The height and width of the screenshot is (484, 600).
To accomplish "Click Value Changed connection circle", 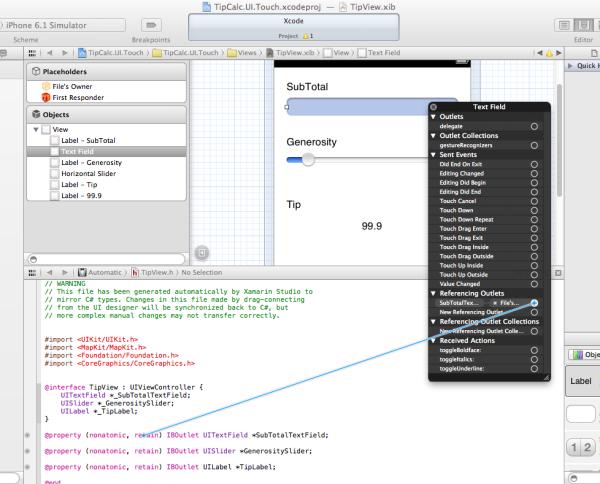I will coord(534,284).
